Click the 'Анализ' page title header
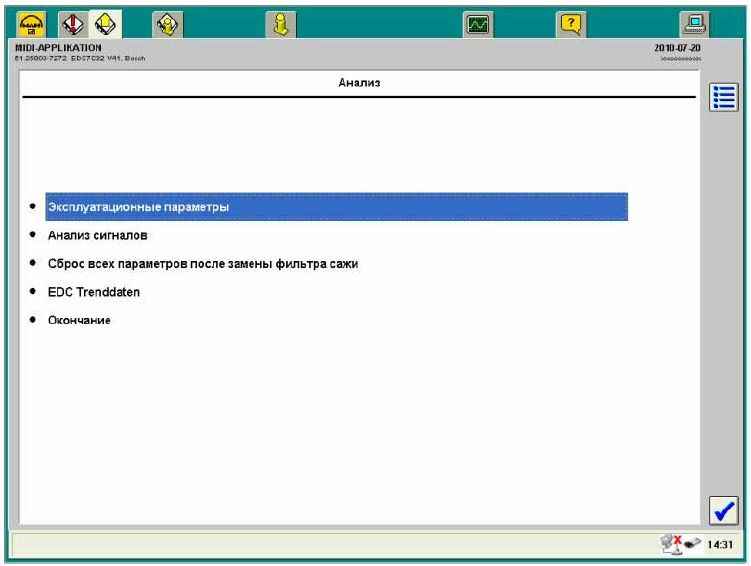The height and width of the screenshot is (566, 751). [359, 85]
